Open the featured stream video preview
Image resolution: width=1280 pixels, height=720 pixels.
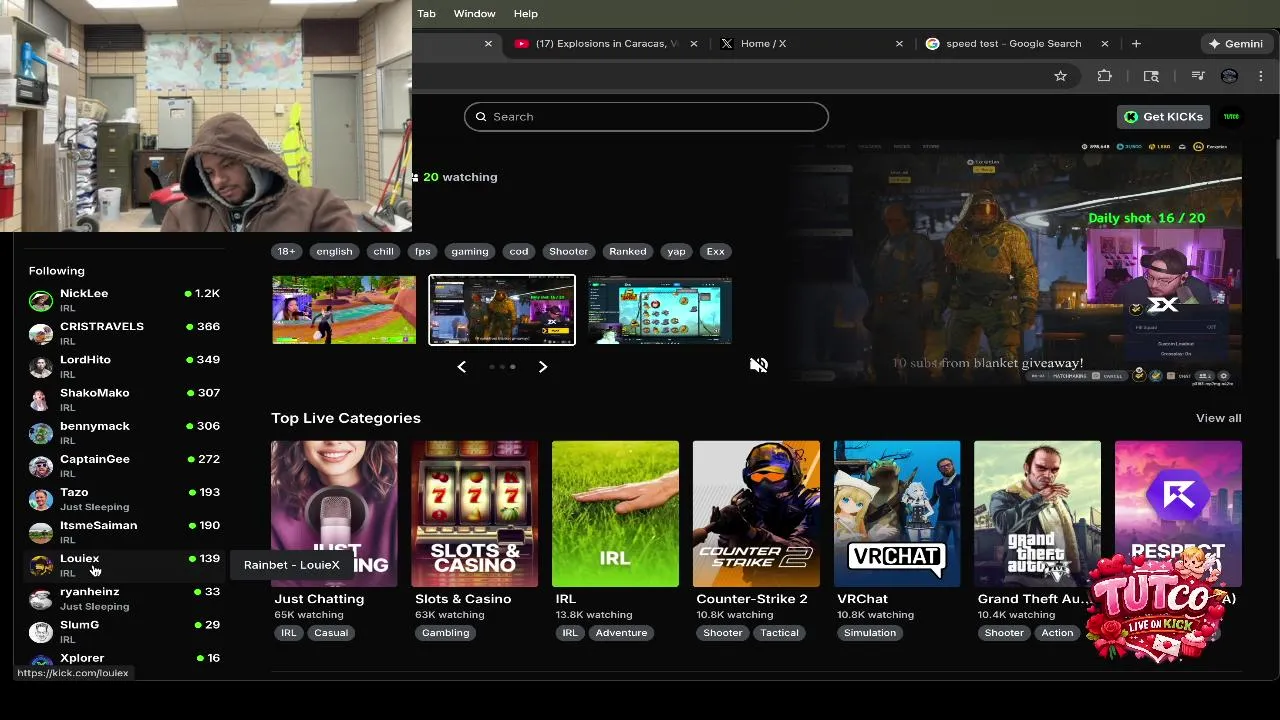point(1015,263)
